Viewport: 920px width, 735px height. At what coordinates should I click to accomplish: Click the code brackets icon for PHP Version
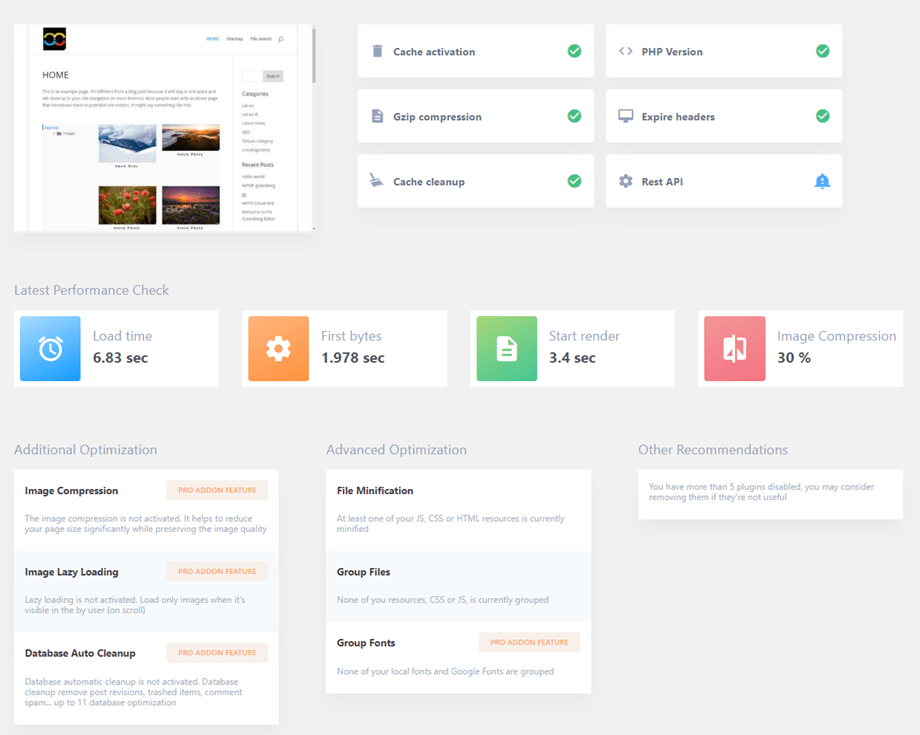click(x=625, y=51)
